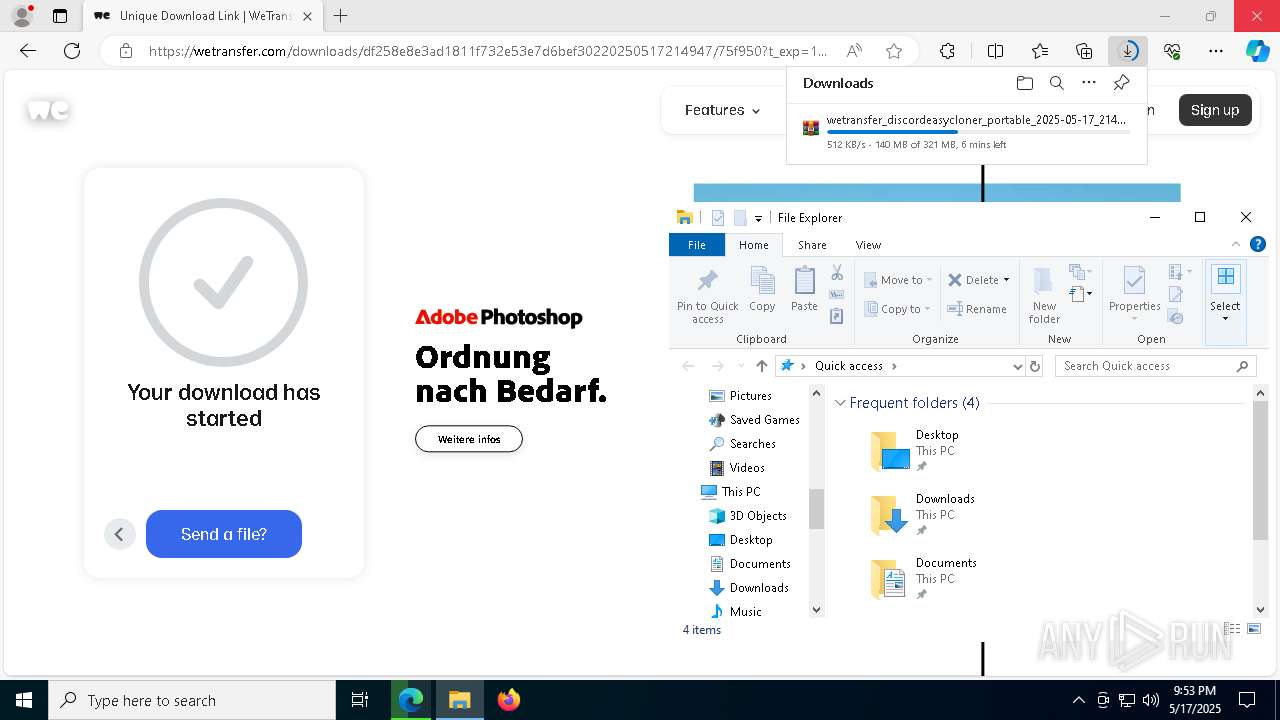1280x720 pixels.
Task: Open Delete dropdown arrow
Action: 1006,280
